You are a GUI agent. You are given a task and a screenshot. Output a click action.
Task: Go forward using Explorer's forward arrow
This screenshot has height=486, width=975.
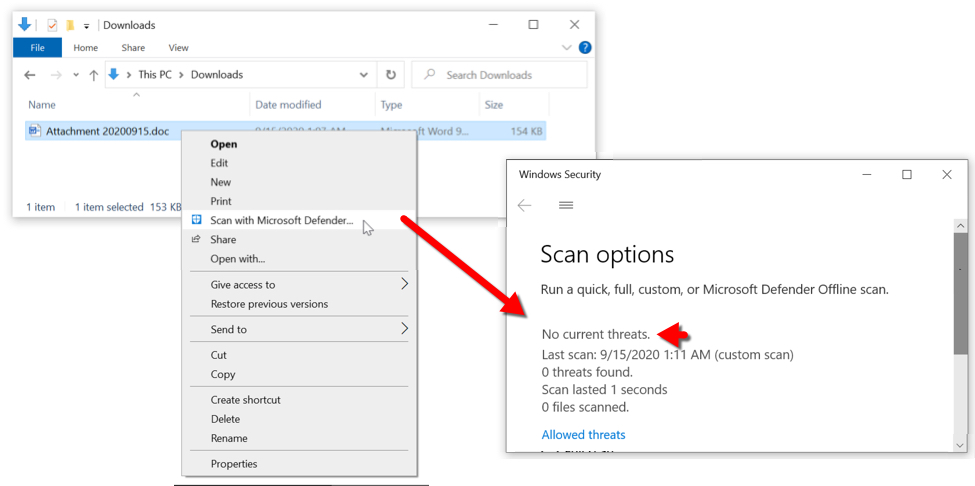point(56,75)
